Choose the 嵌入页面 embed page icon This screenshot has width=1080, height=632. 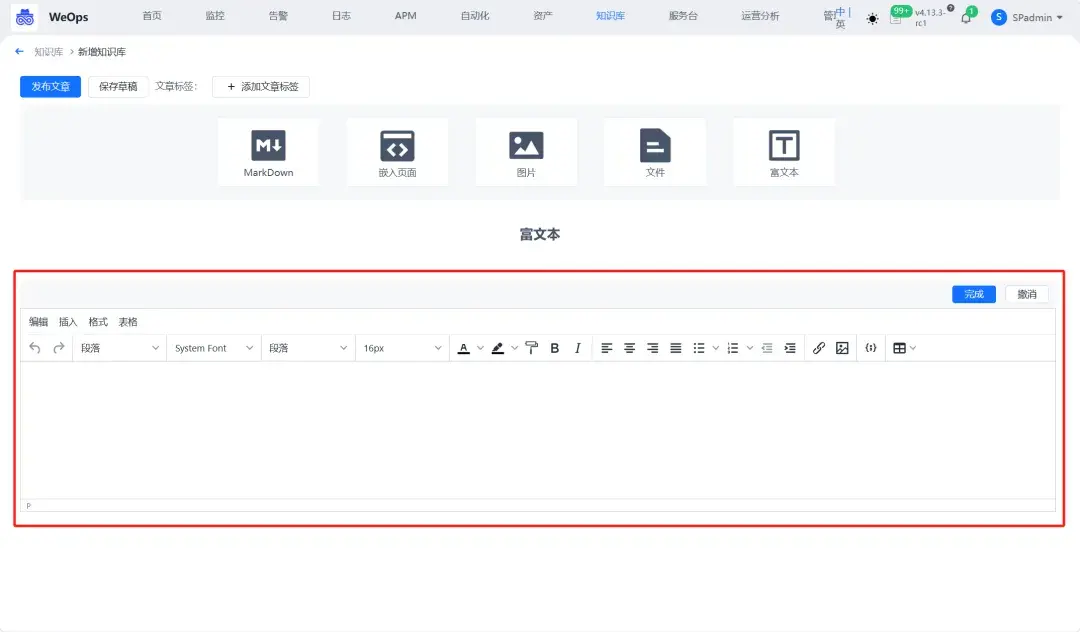pos(397,152)
